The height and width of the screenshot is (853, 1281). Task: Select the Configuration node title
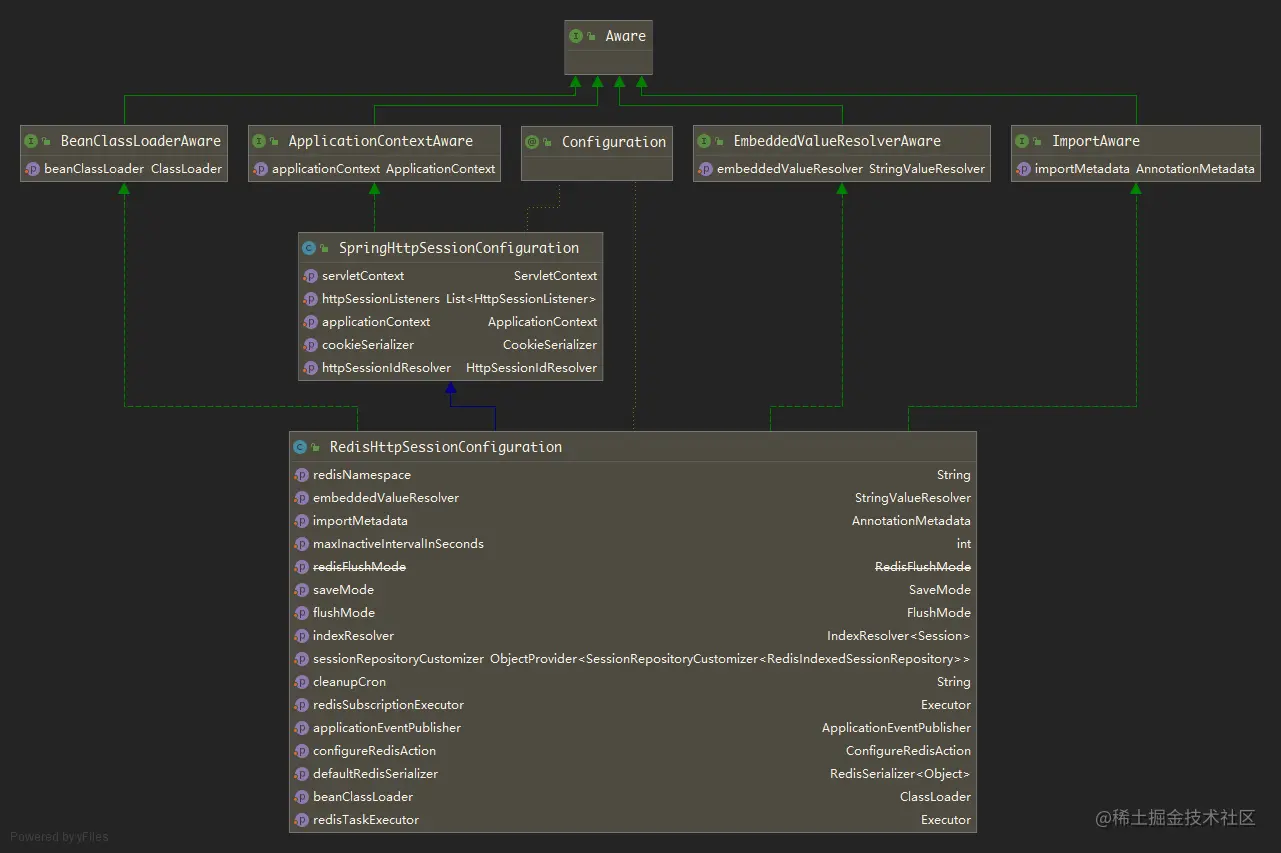click(x=614, y=142)
